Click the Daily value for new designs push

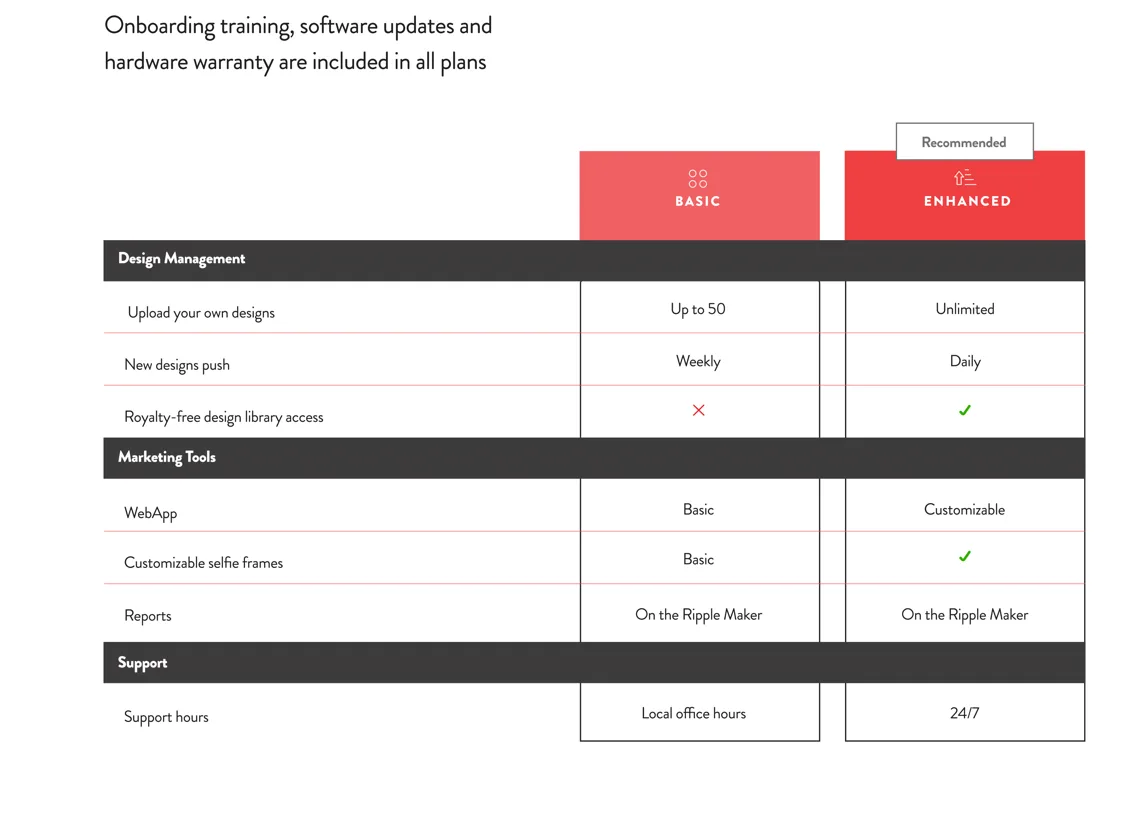click(964, 361)
